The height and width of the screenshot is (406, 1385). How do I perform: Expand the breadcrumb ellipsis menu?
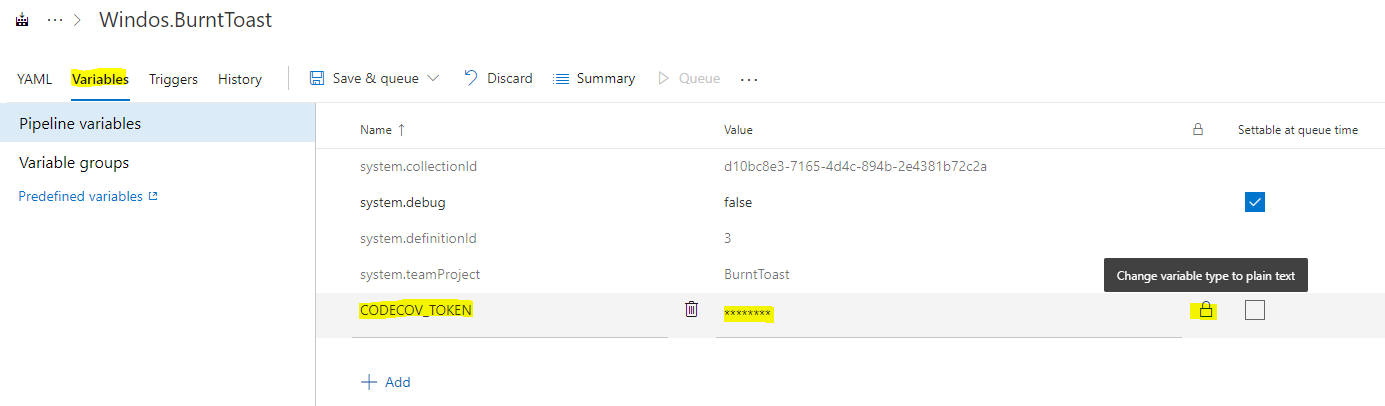click(55, 20)
